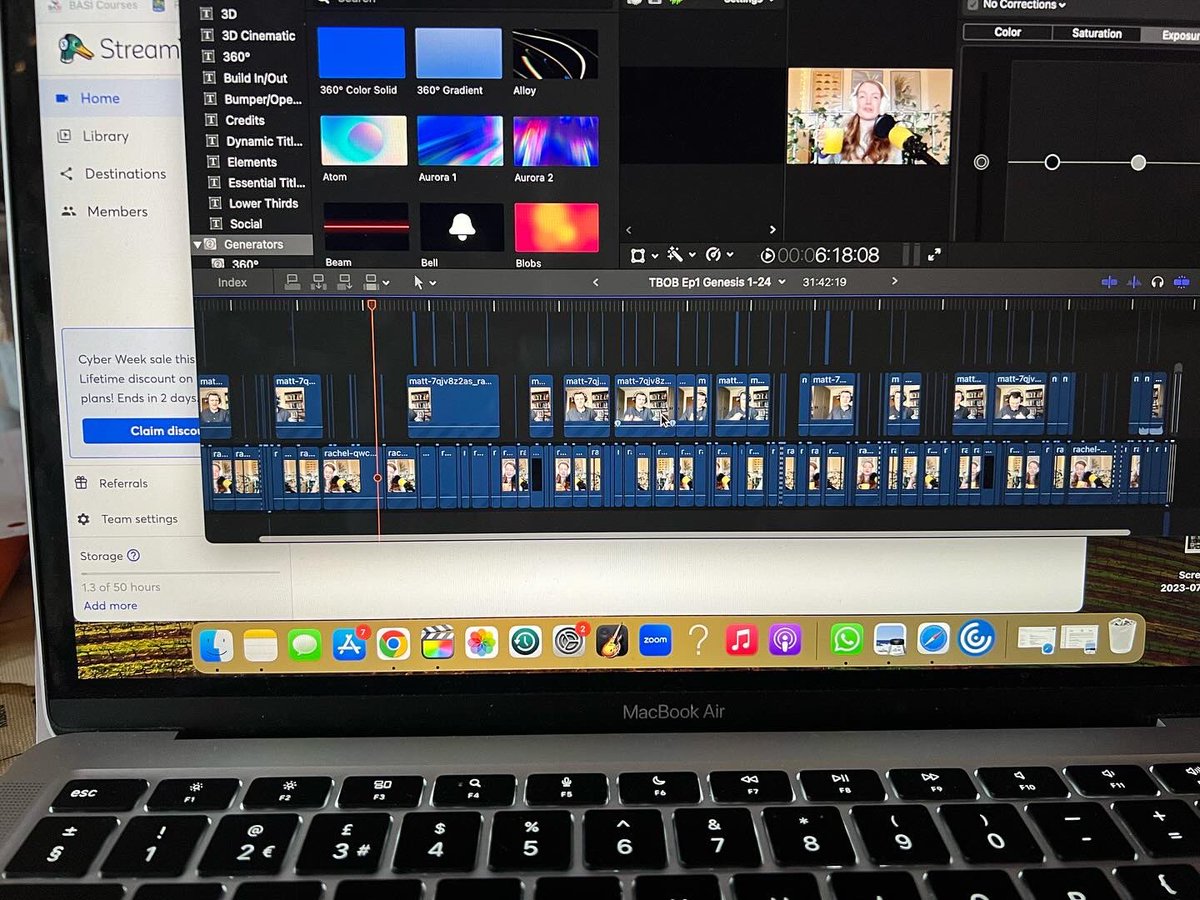
Task: Click the insert clip icon in timeline toolbar
Action: 319,282
